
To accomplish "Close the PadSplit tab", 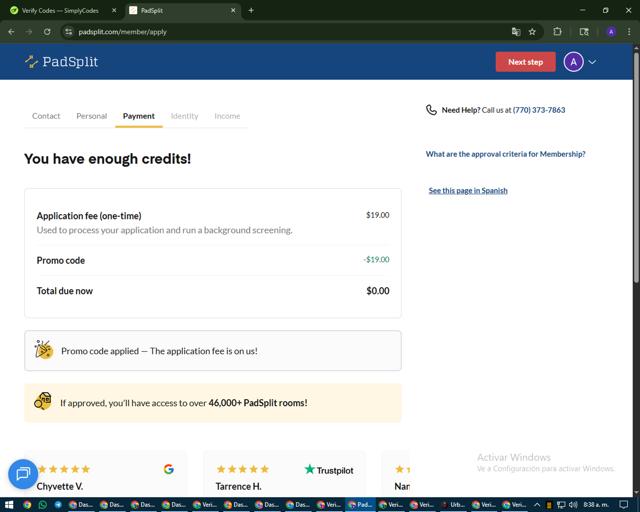I will point(233,11).
